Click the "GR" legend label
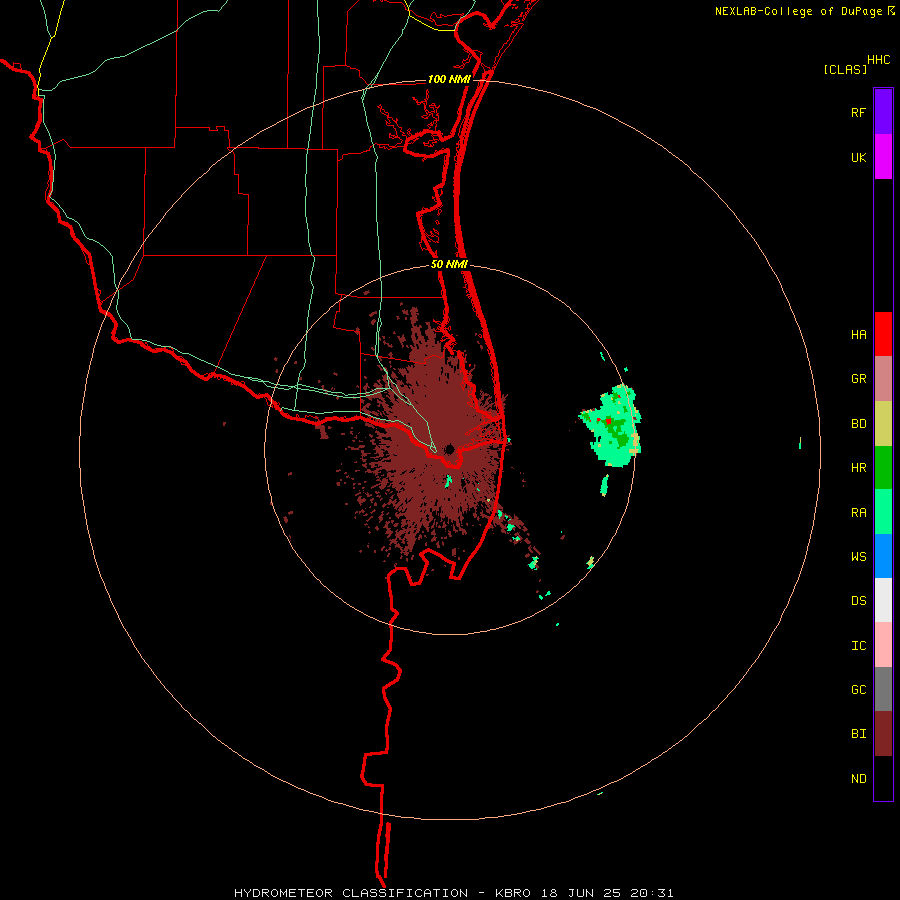The height and width of the screenshot is (900, 900). tap(858, 379)
